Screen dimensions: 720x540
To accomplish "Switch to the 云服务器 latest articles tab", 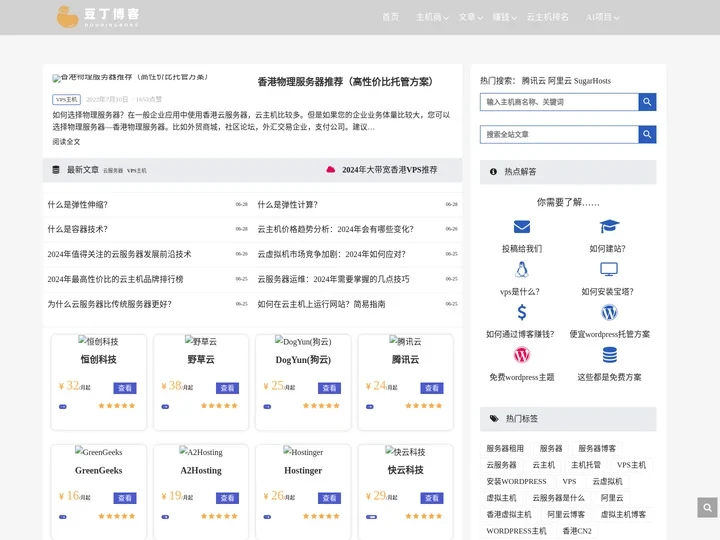I will tap(113, 171).
